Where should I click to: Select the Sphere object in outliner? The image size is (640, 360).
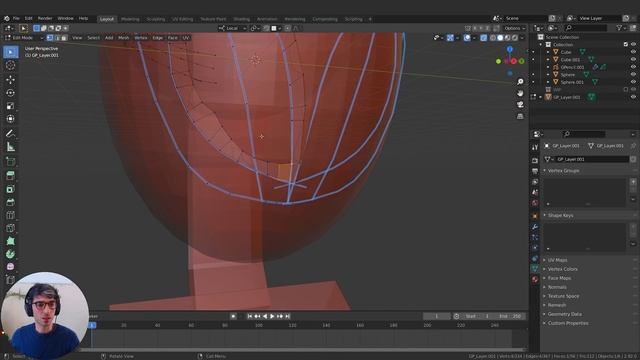point(567,75)
